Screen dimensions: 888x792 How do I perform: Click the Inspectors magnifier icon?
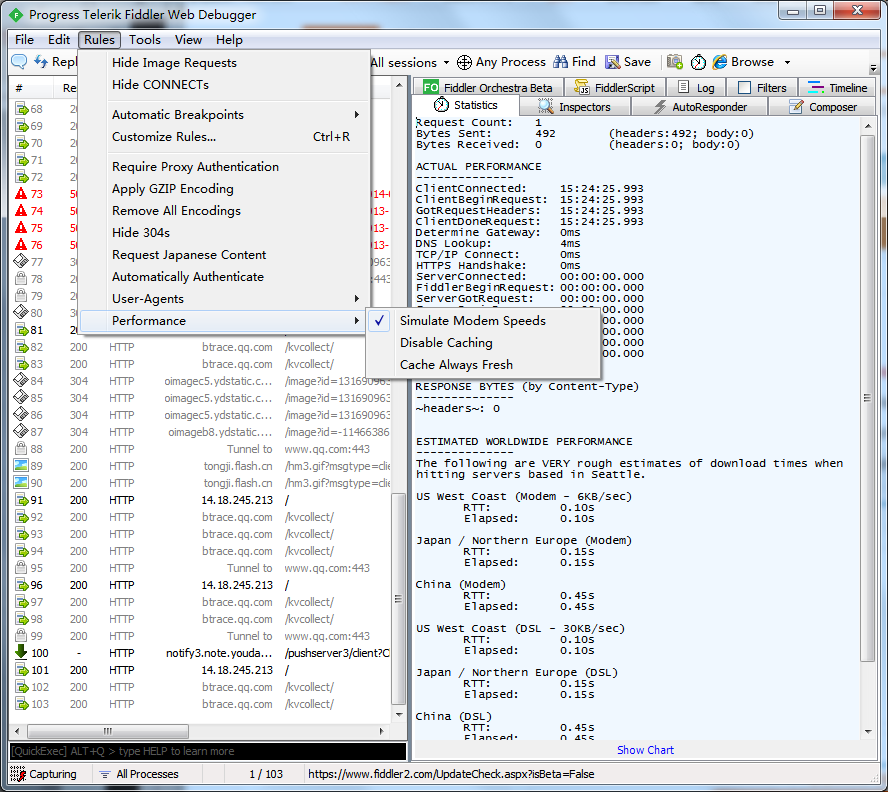(x=545, y=107)
